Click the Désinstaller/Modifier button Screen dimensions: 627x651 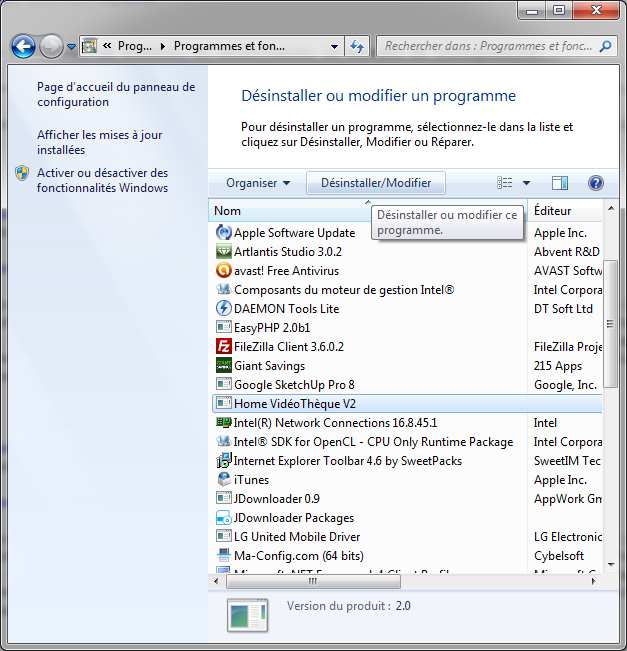coord(376,183)
